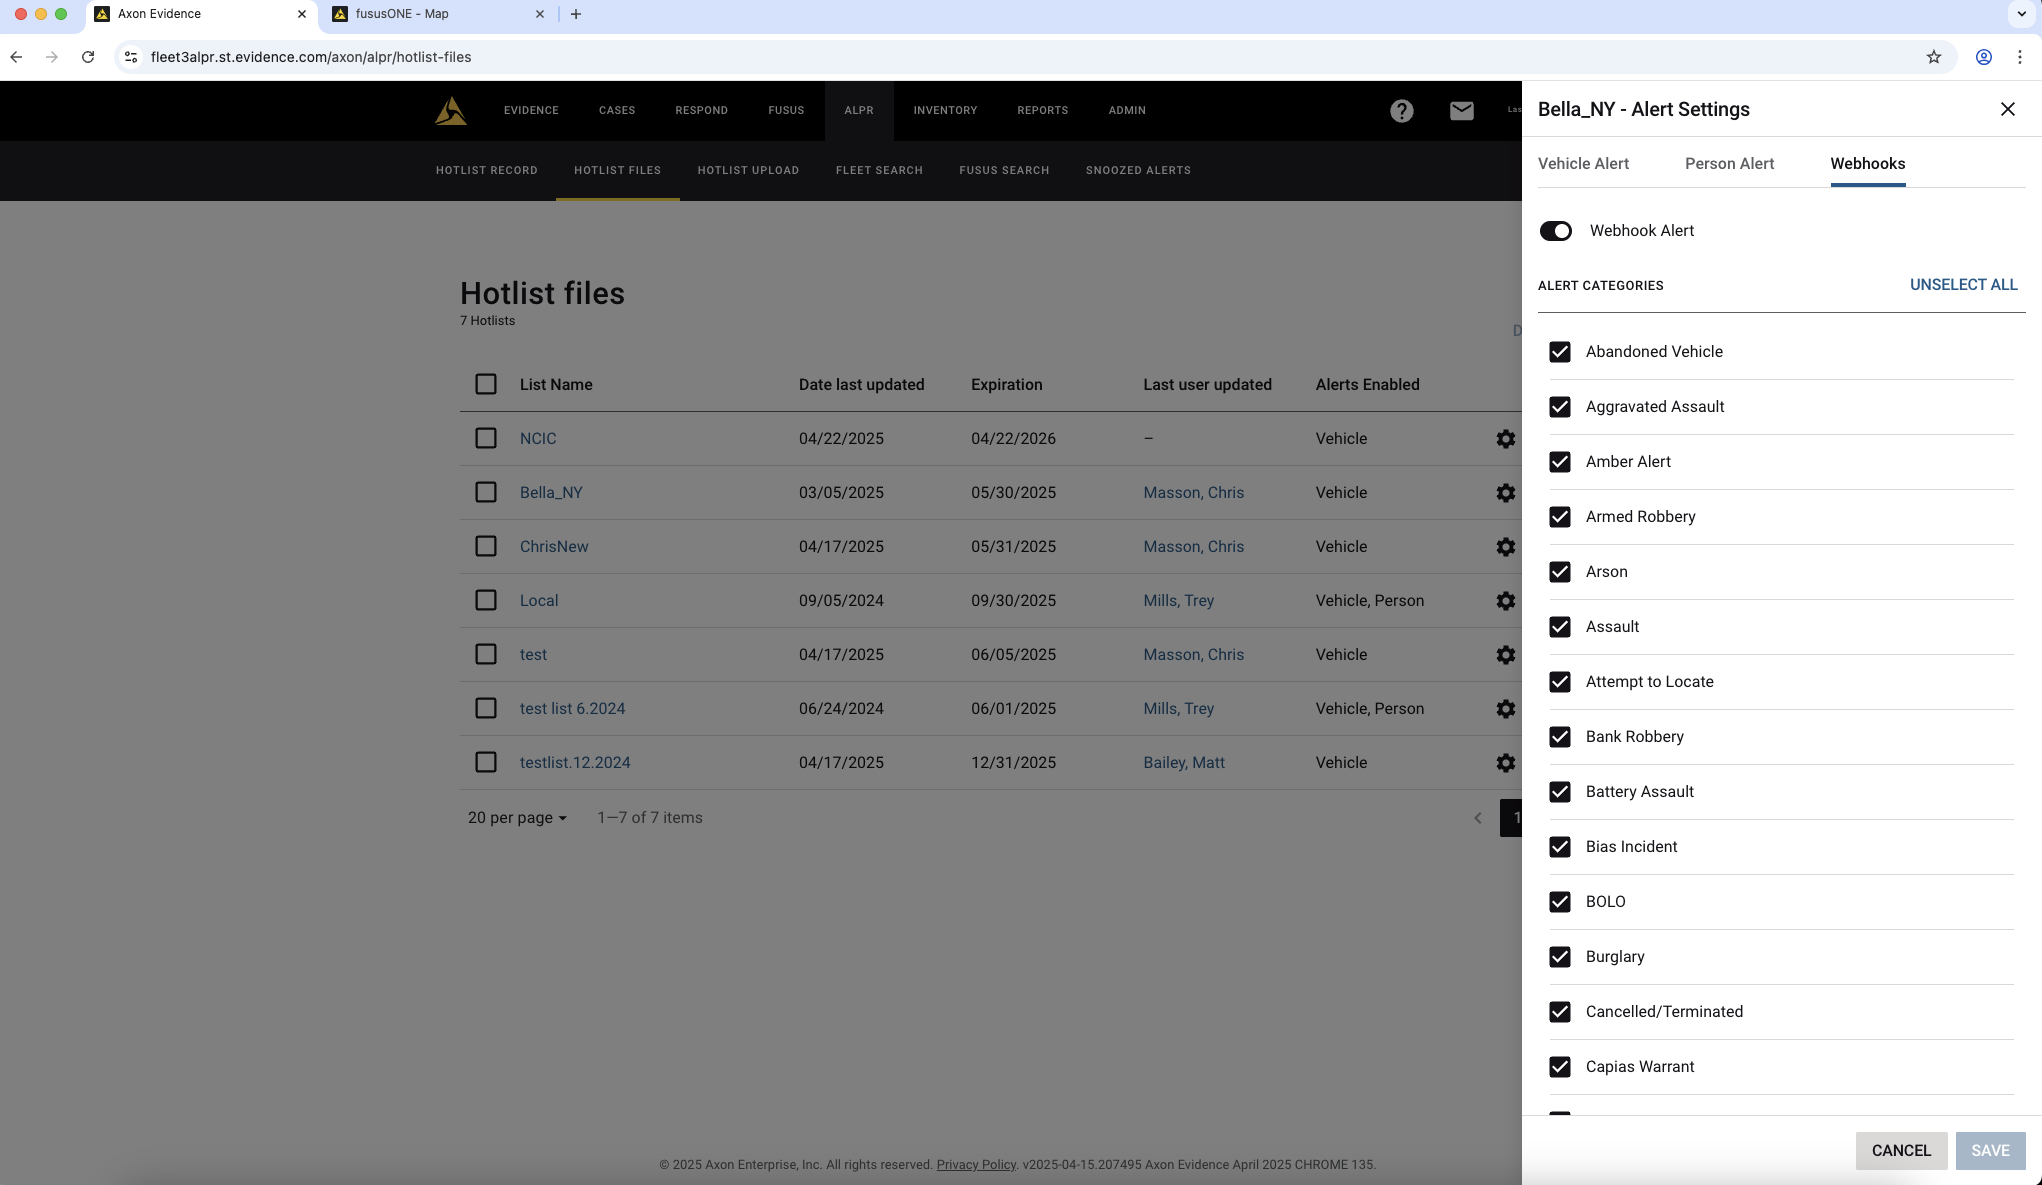Open the REPORTS menu item

(x=1041, y=110)
